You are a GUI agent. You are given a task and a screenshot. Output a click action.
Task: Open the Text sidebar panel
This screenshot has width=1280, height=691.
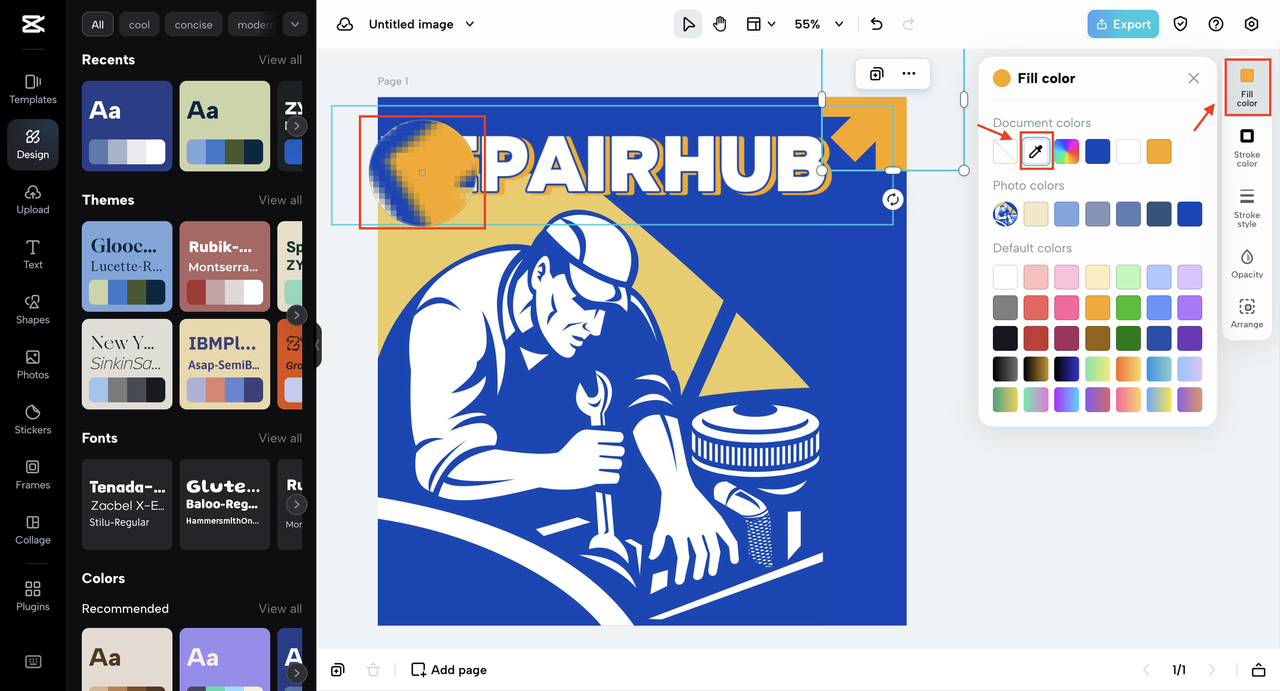(x=33, y=254)
